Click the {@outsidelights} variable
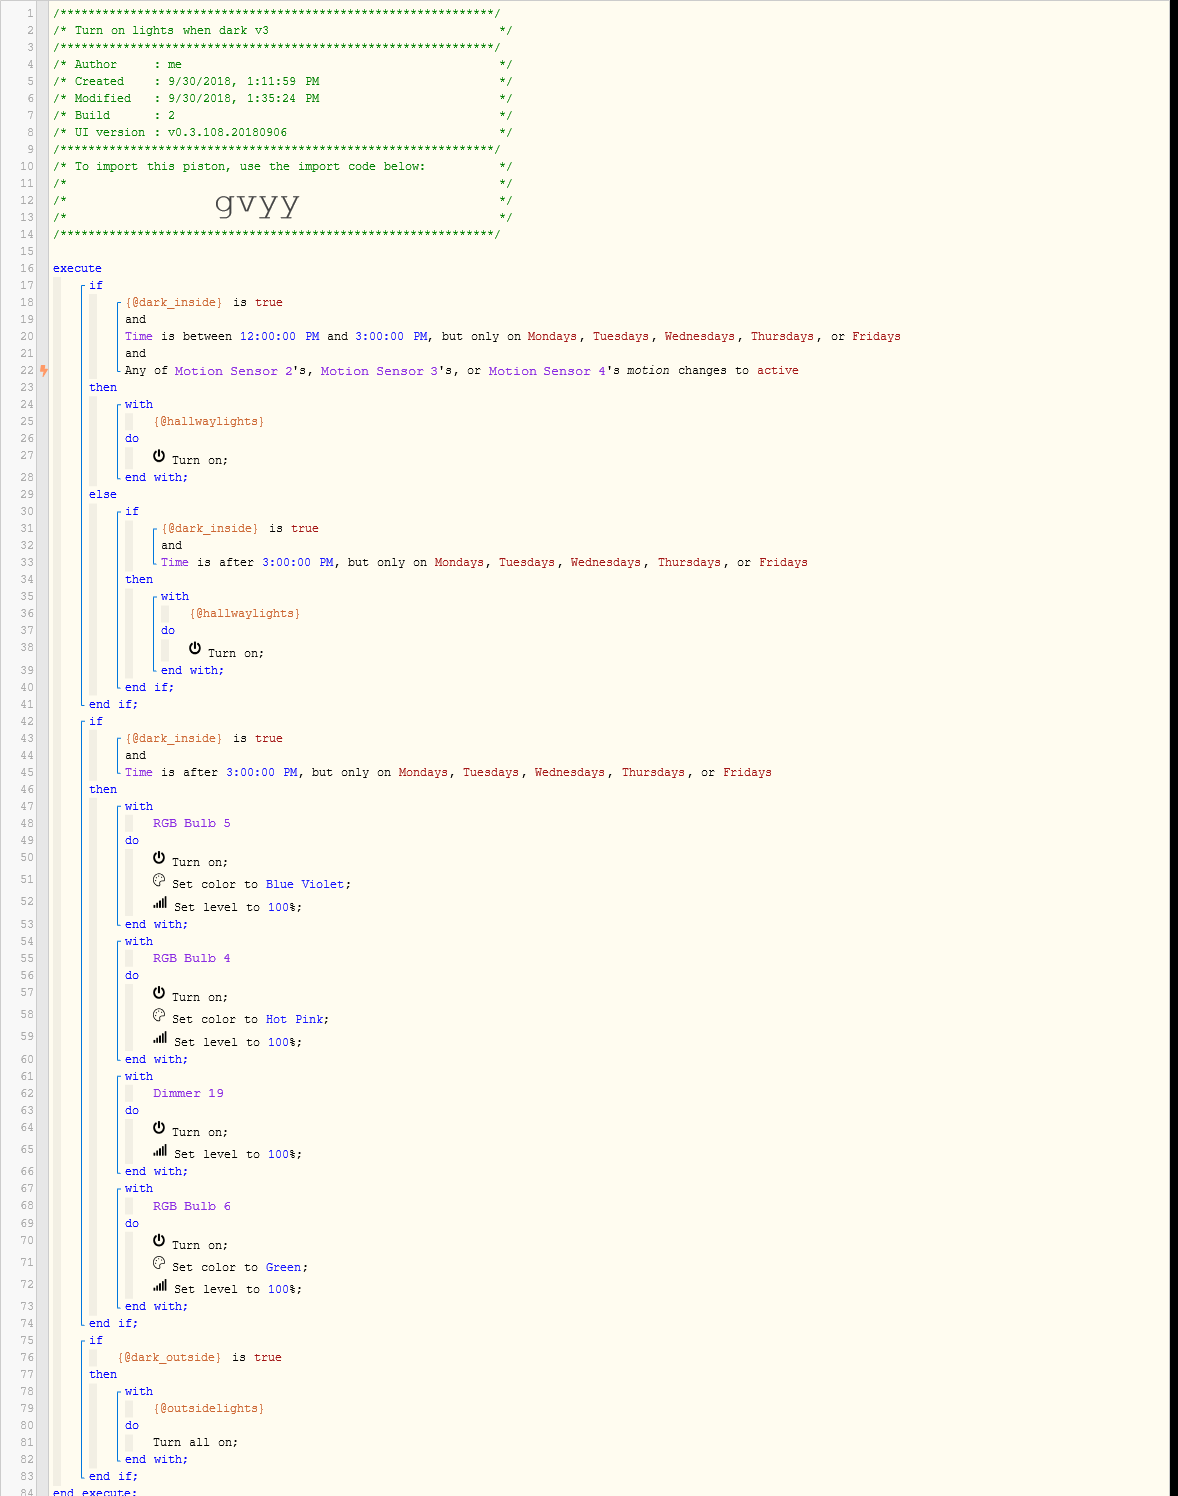1178x1496 pixels. pyautogui.click(x=208, y=1408)
